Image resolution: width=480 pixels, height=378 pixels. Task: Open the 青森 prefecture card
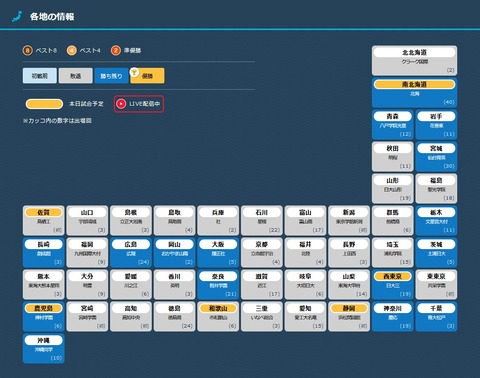(393, 125)
